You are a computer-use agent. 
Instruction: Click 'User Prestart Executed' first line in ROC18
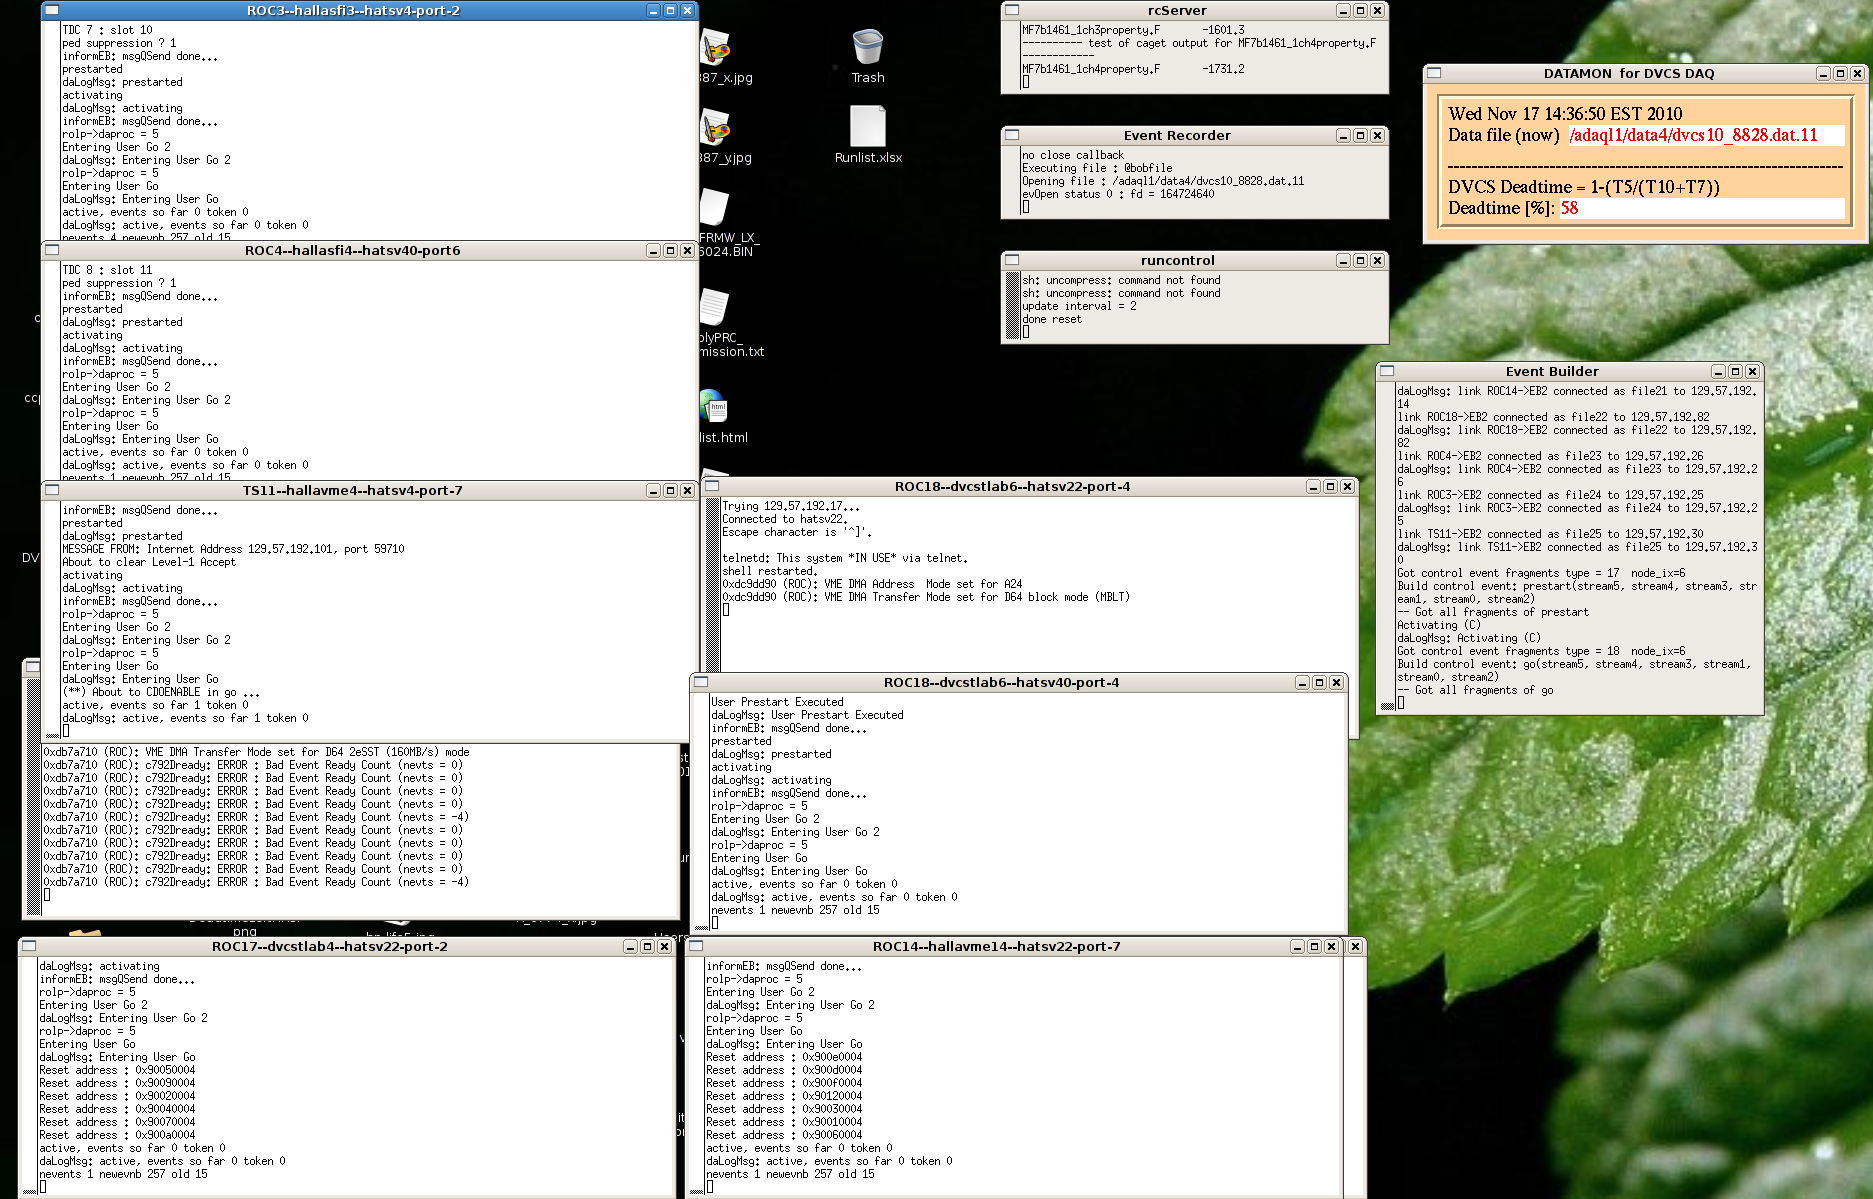[x=777, y=702]
